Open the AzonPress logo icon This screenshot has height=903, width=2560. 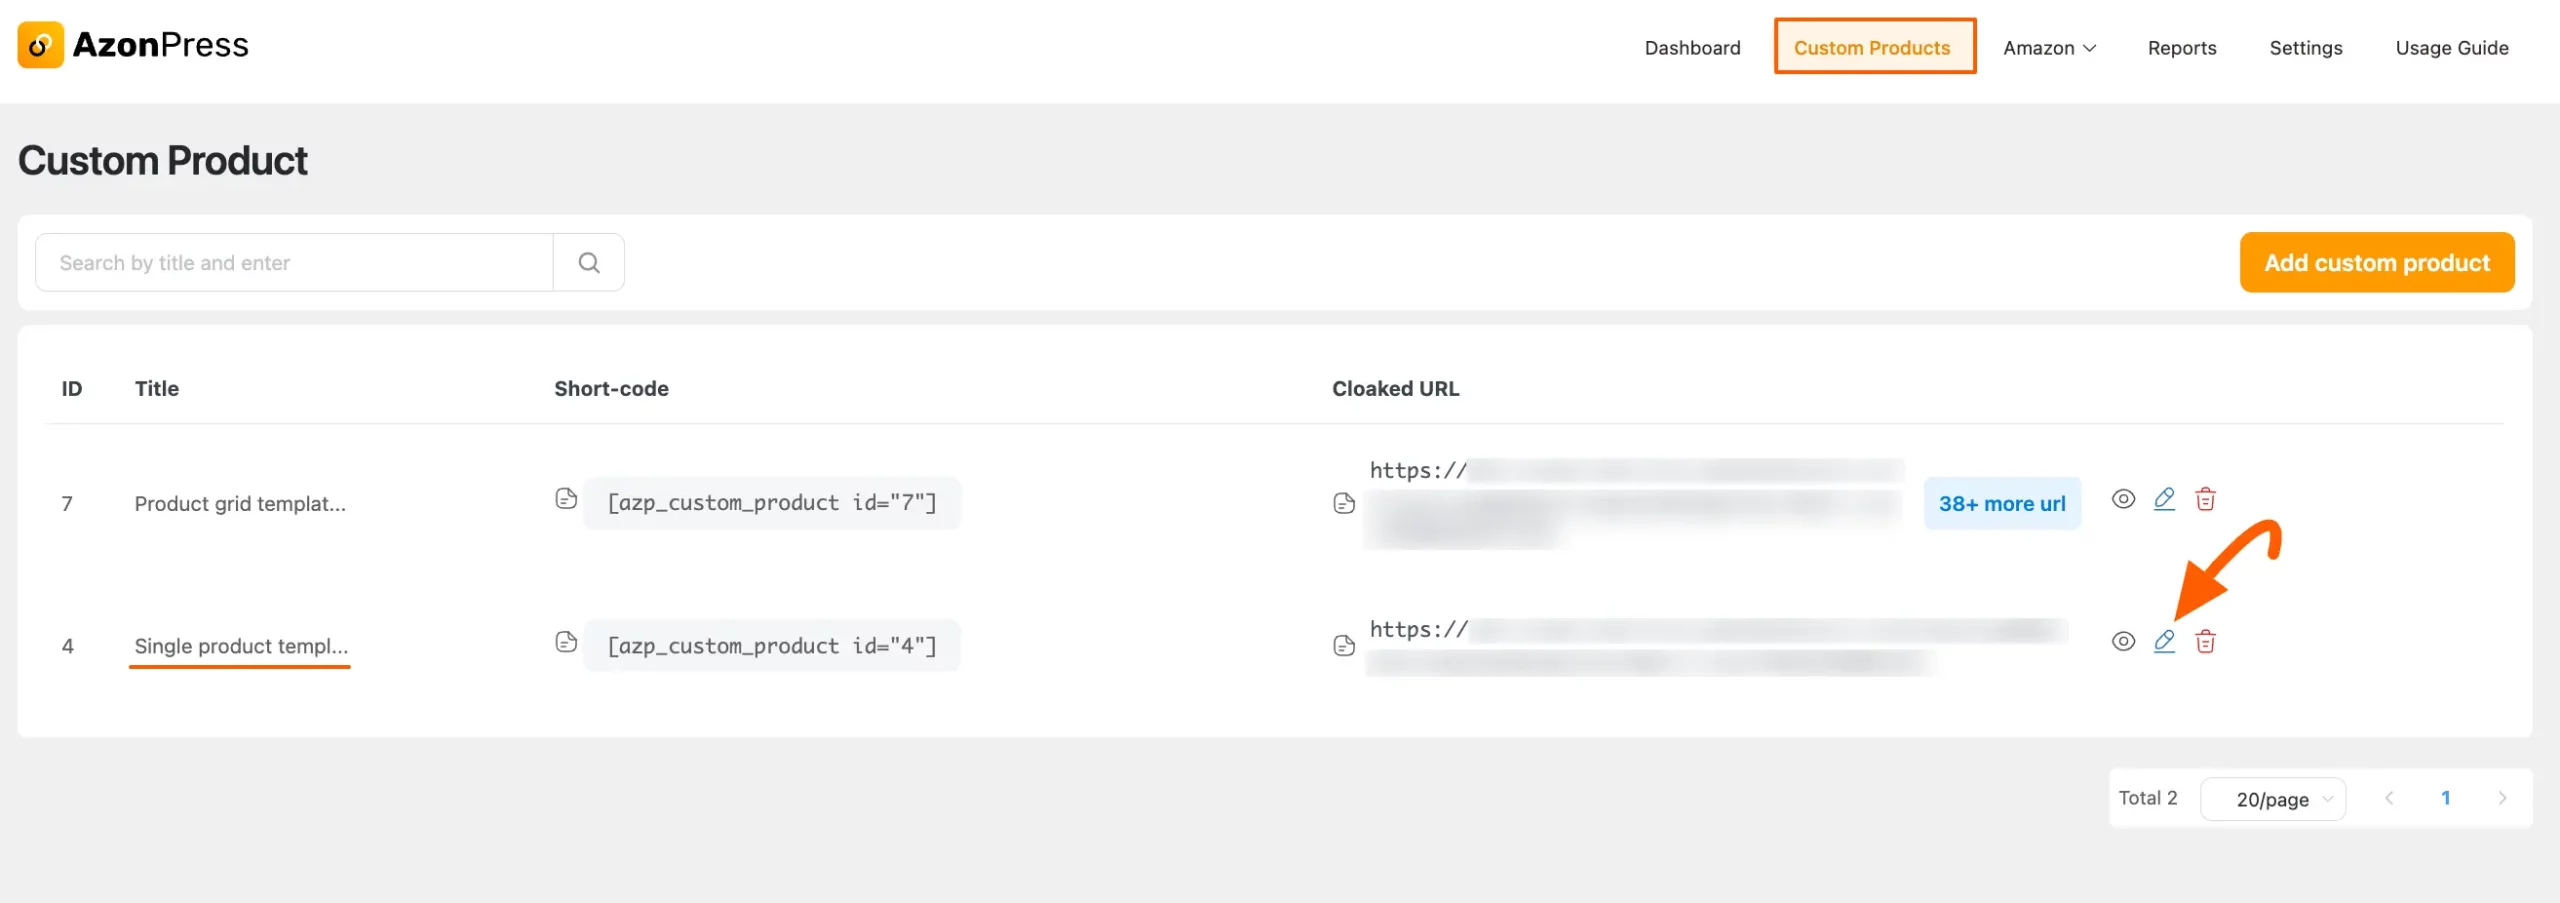41,44
